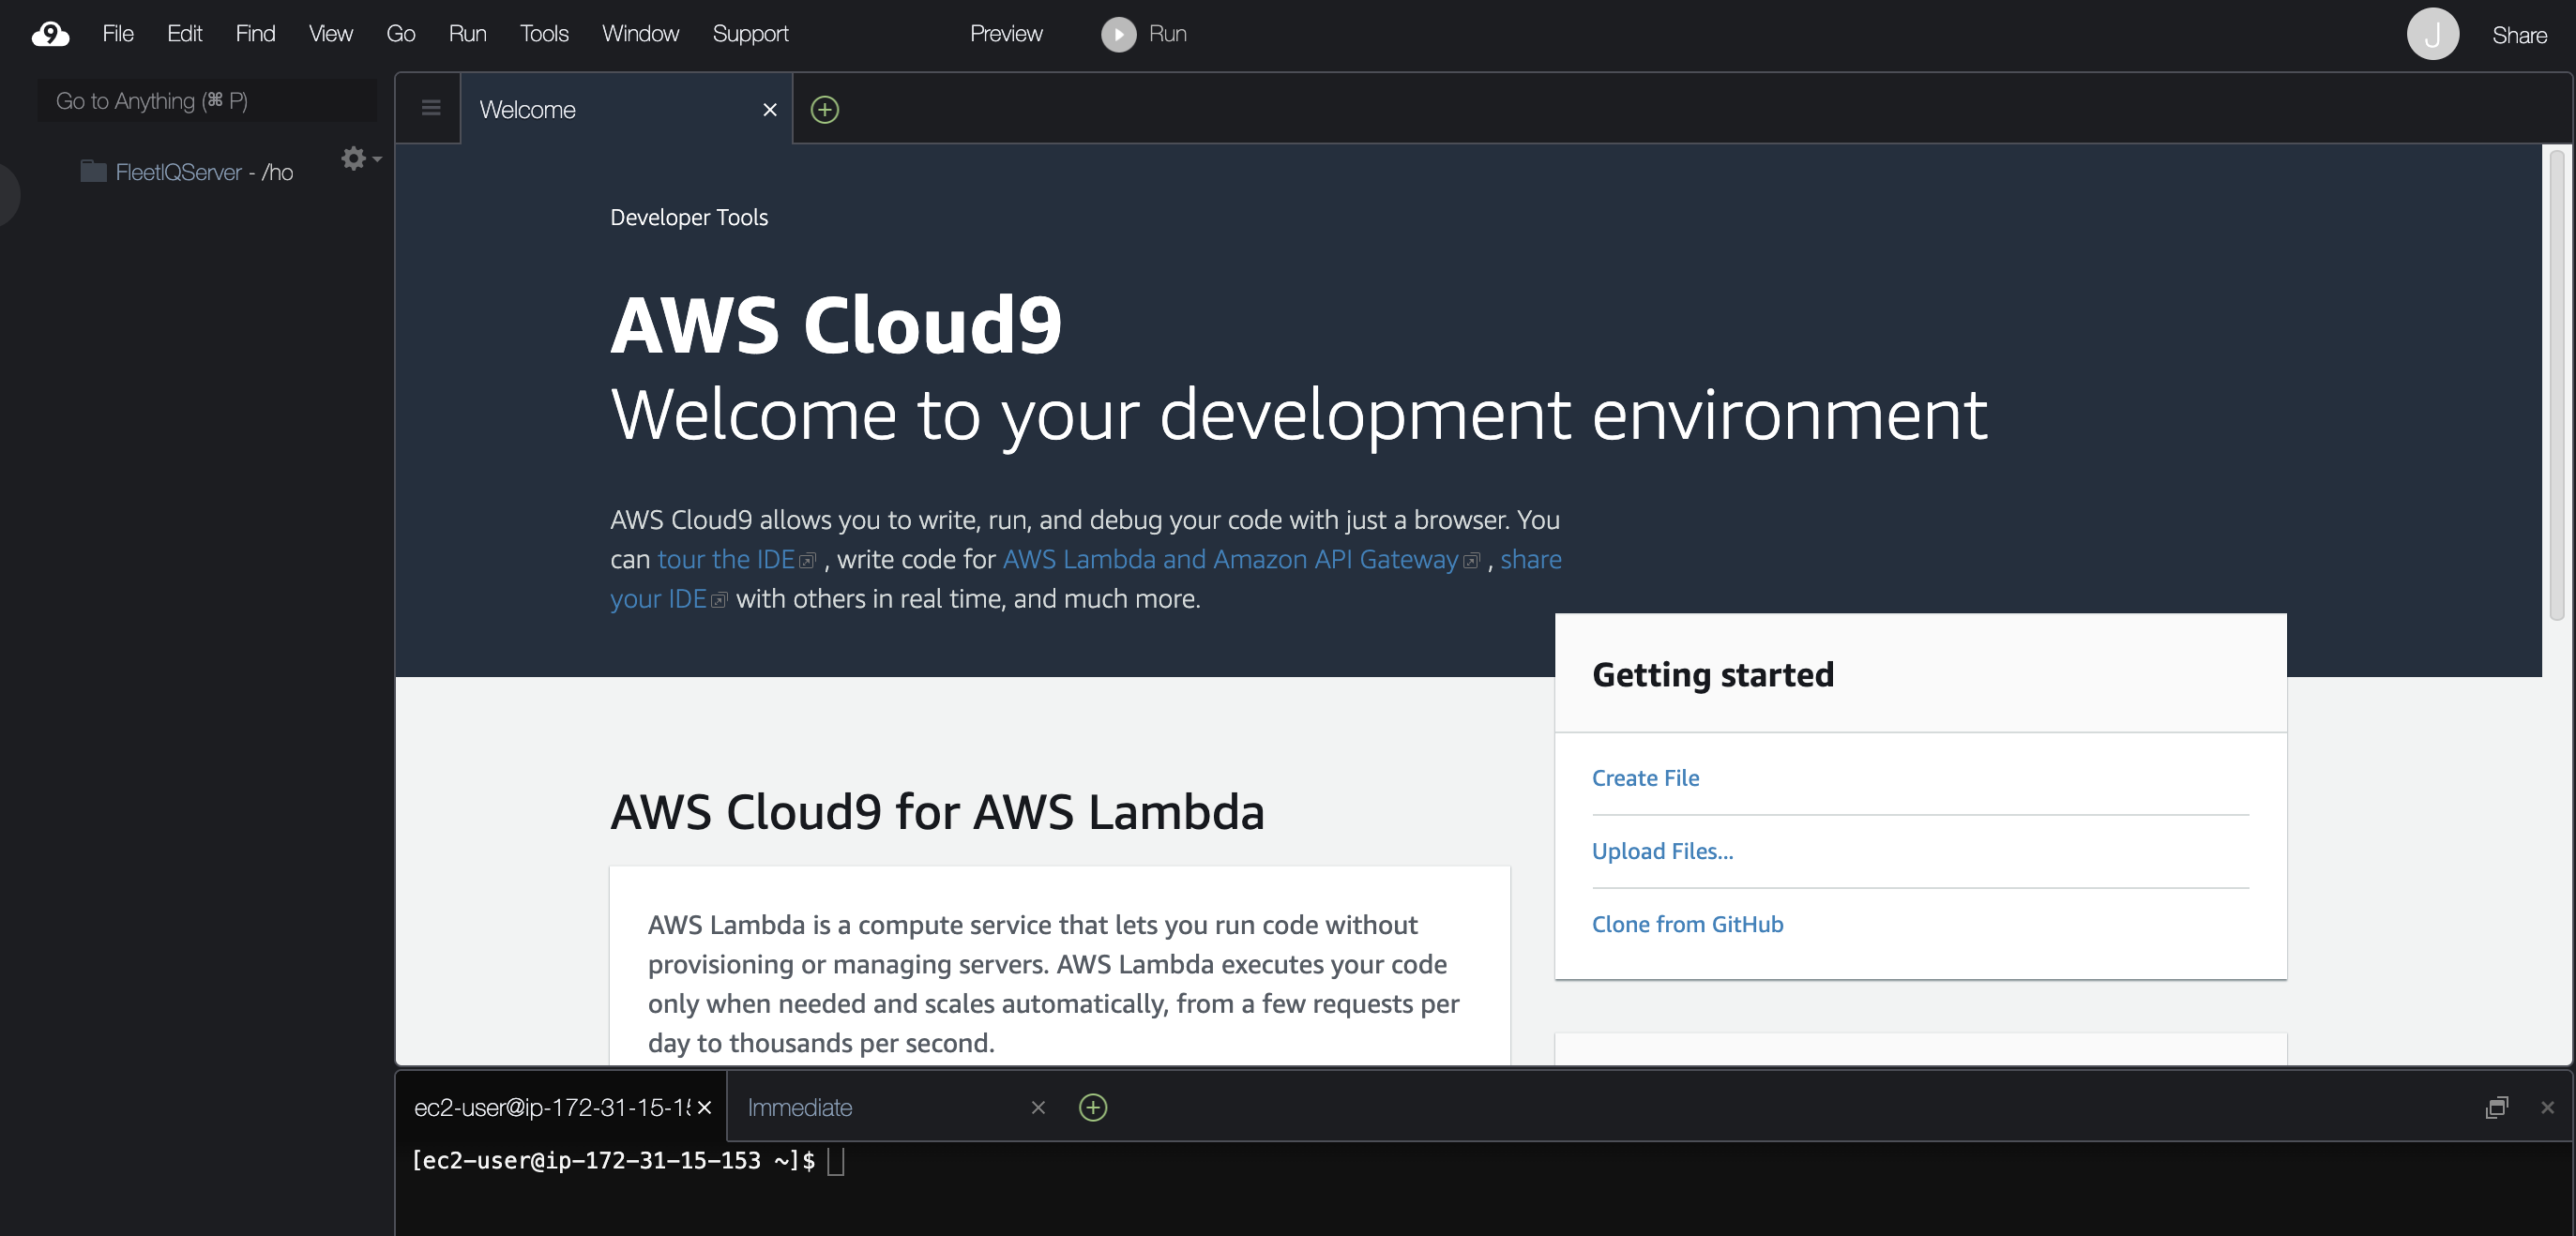Click the collapsed side panel handle
Viewport: 2576px width, 1236px height.
[8, 194]
